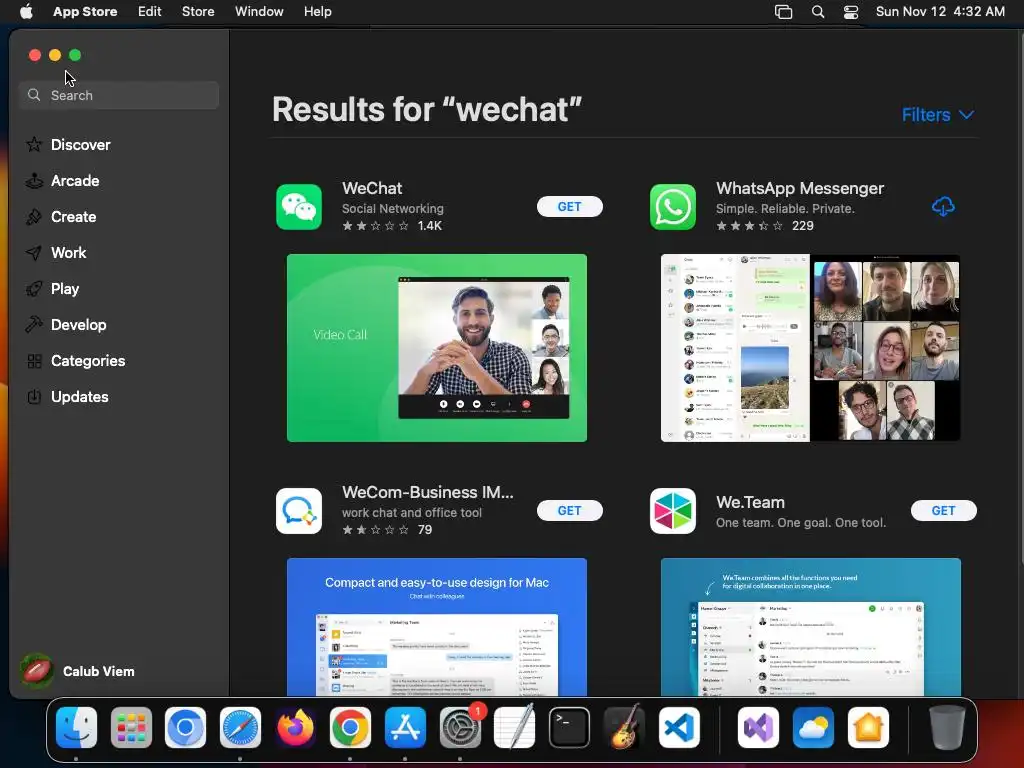Redownload WhatsApp via the cloud icon

pyautogui.click(x=943, y=207)
